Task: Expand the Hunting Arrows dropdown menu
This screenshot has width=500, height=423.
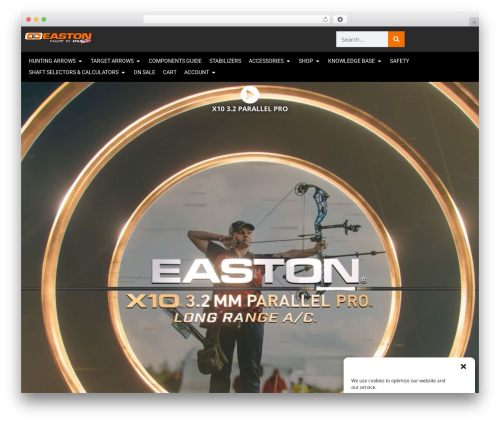Action: pyautogui.click(x=55, y=61)
